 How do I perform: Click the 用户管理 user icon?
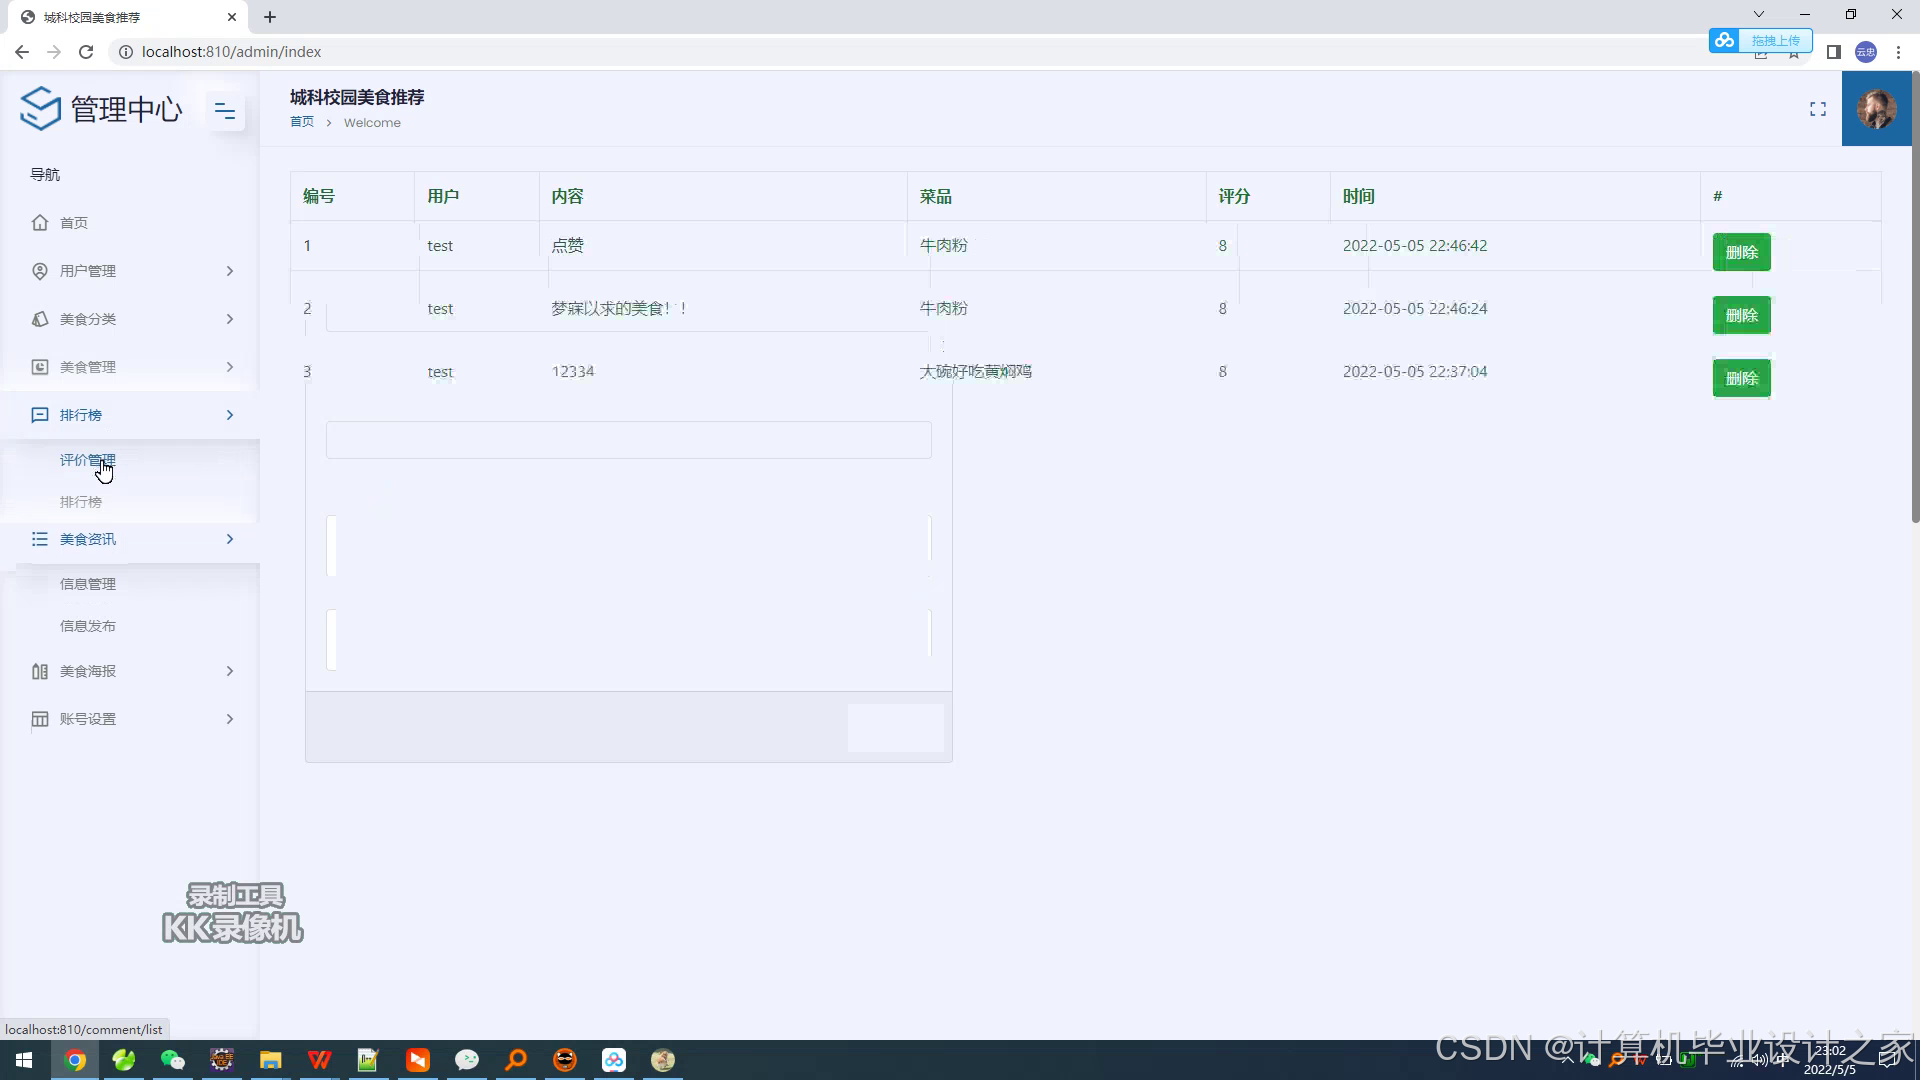(40, 271)
